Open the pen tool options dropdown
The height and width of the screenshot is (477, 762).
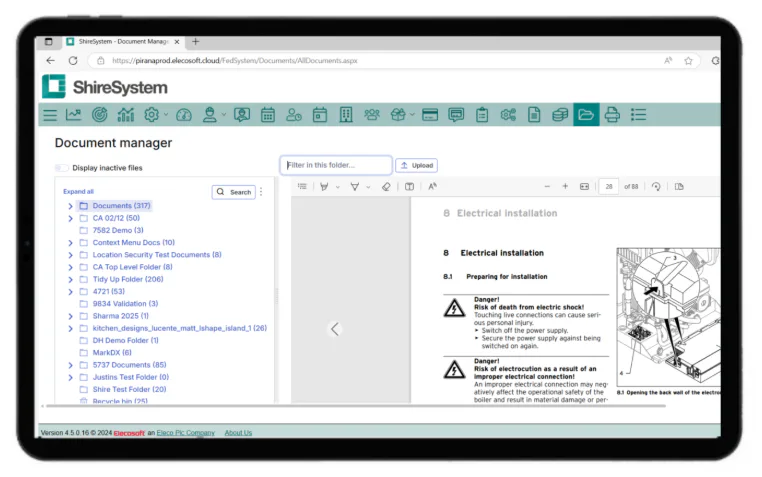coord(368,187)
